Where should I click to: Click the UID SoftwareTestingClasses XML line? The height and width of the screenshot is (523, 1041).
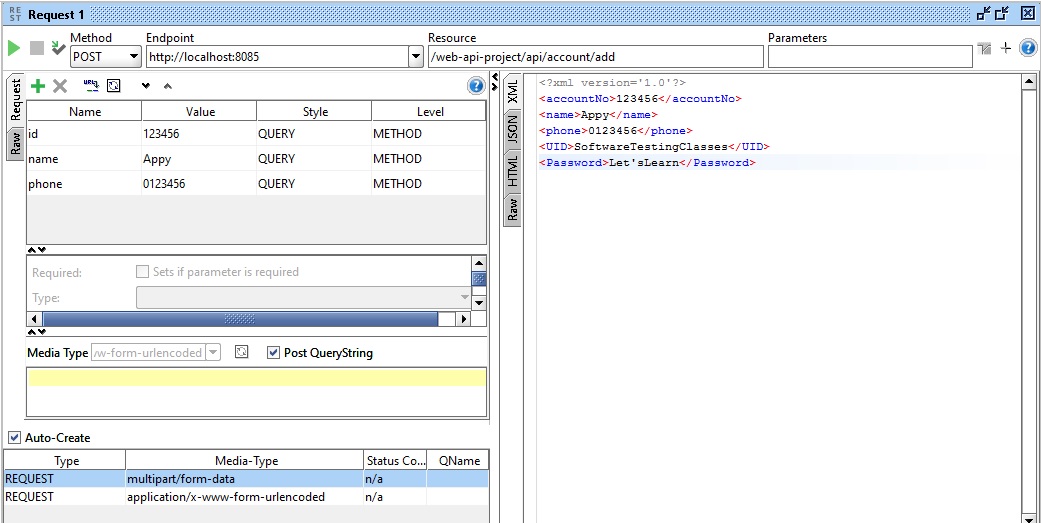coord(655,147)
